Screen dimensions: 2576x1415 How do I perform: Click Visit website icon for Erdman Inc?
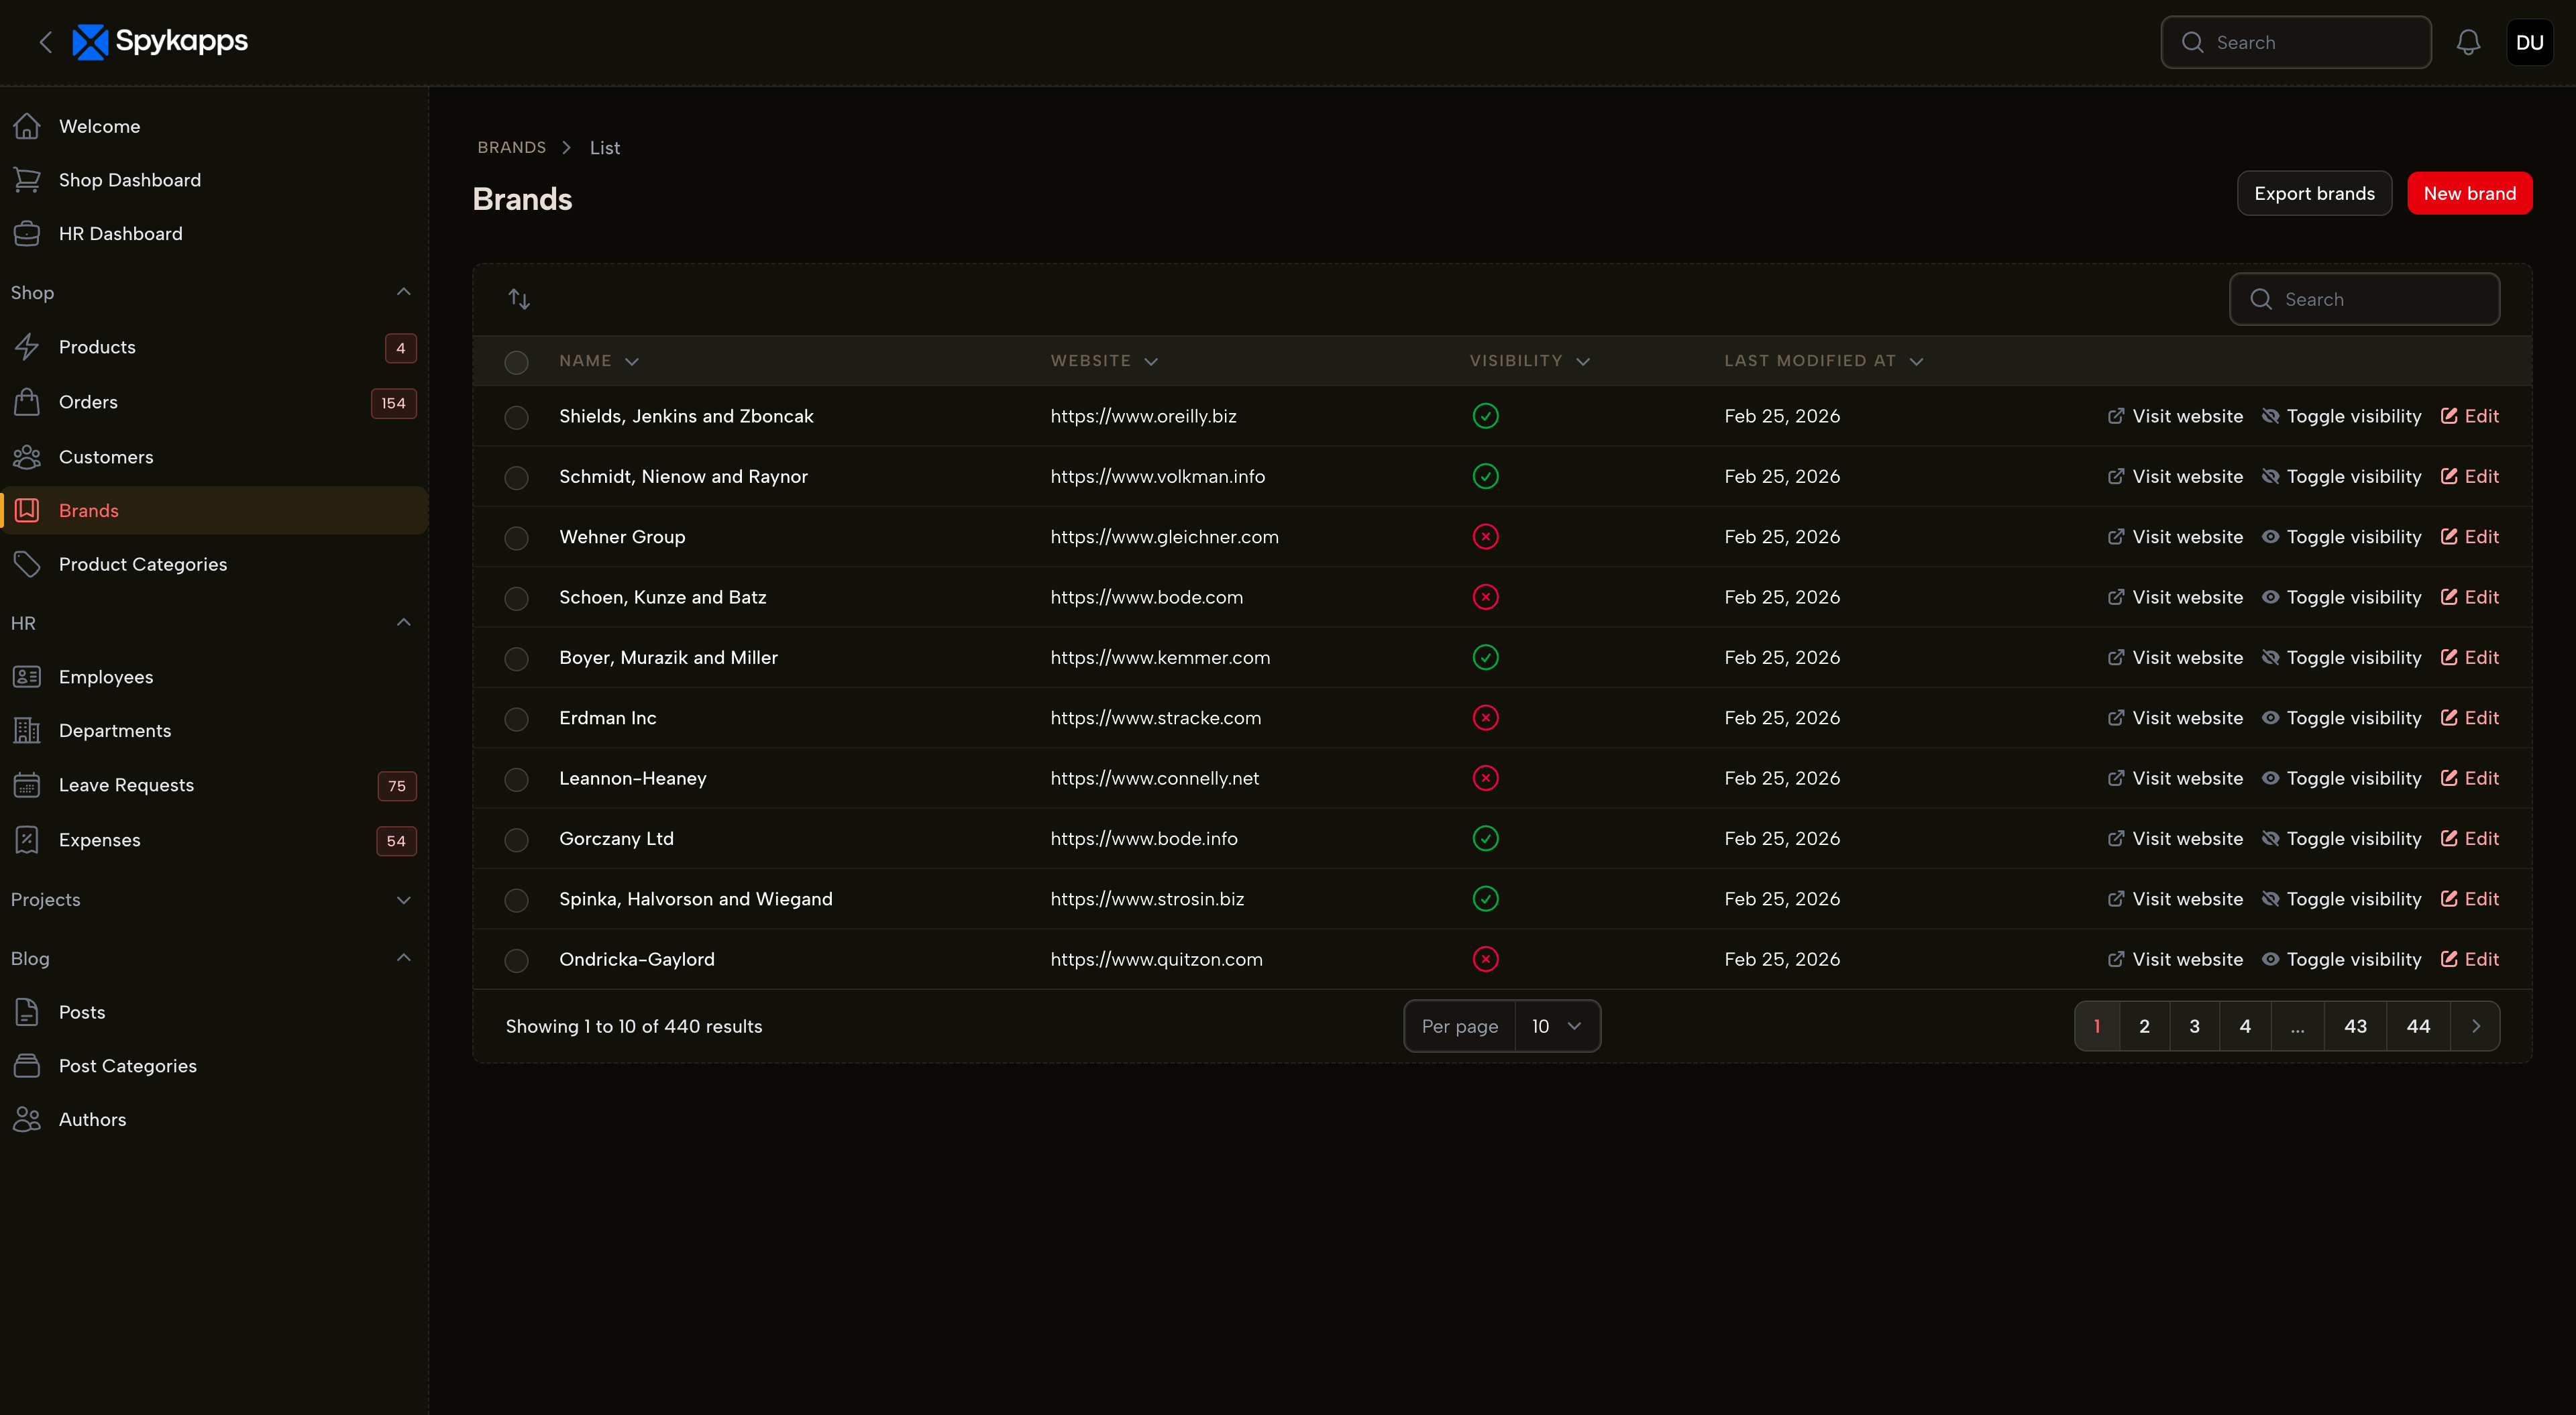2115,718
